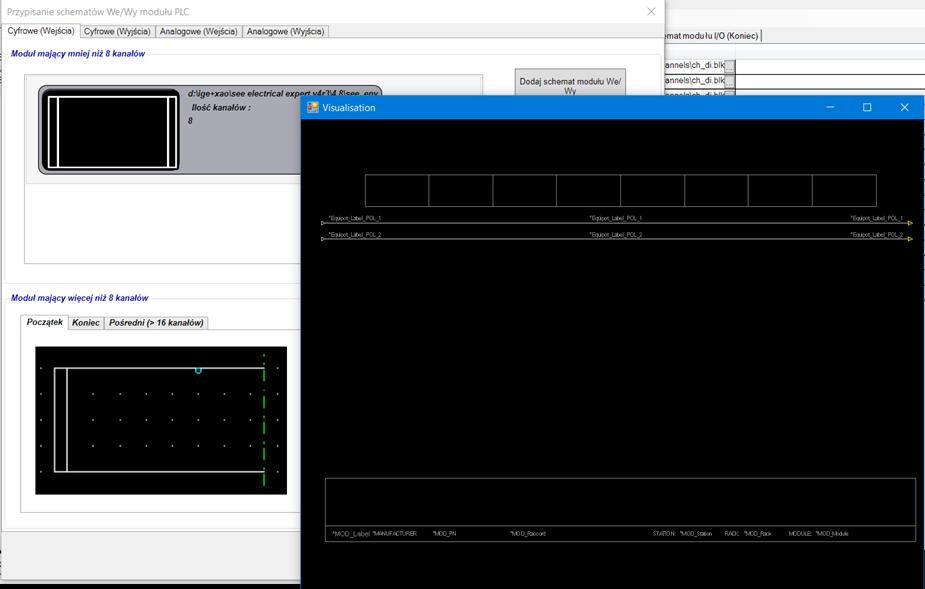925x589 pixels.
Task: Click the STATION: label in Visualisation
Action: coord(664,534)
